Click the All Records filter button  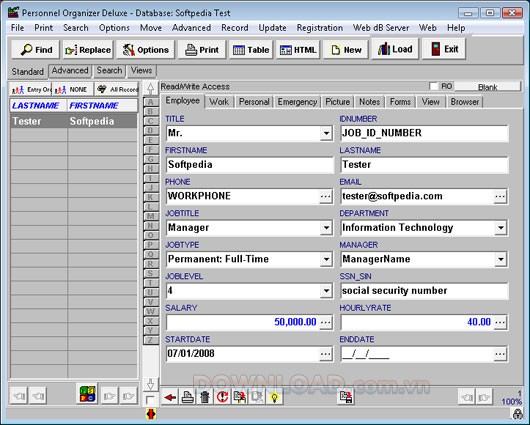click(117, 90)
